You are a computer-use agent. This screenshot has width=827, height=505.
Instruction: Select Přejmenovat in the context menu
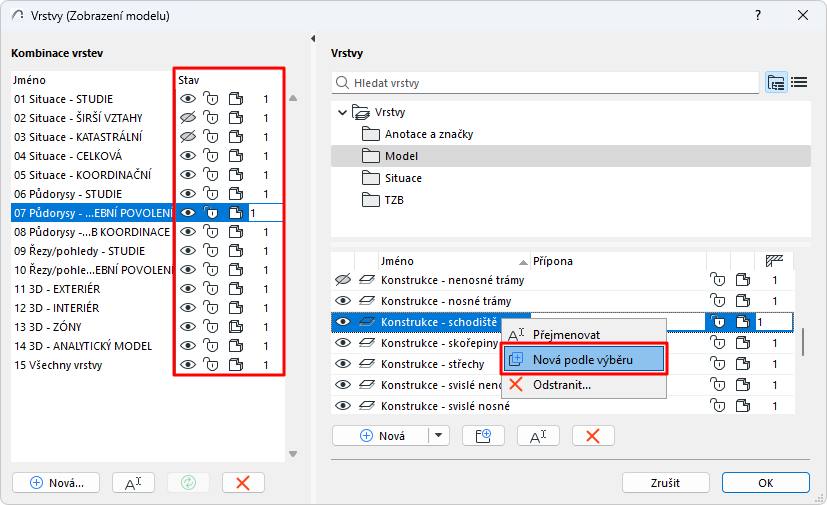(x=566, y=335)
